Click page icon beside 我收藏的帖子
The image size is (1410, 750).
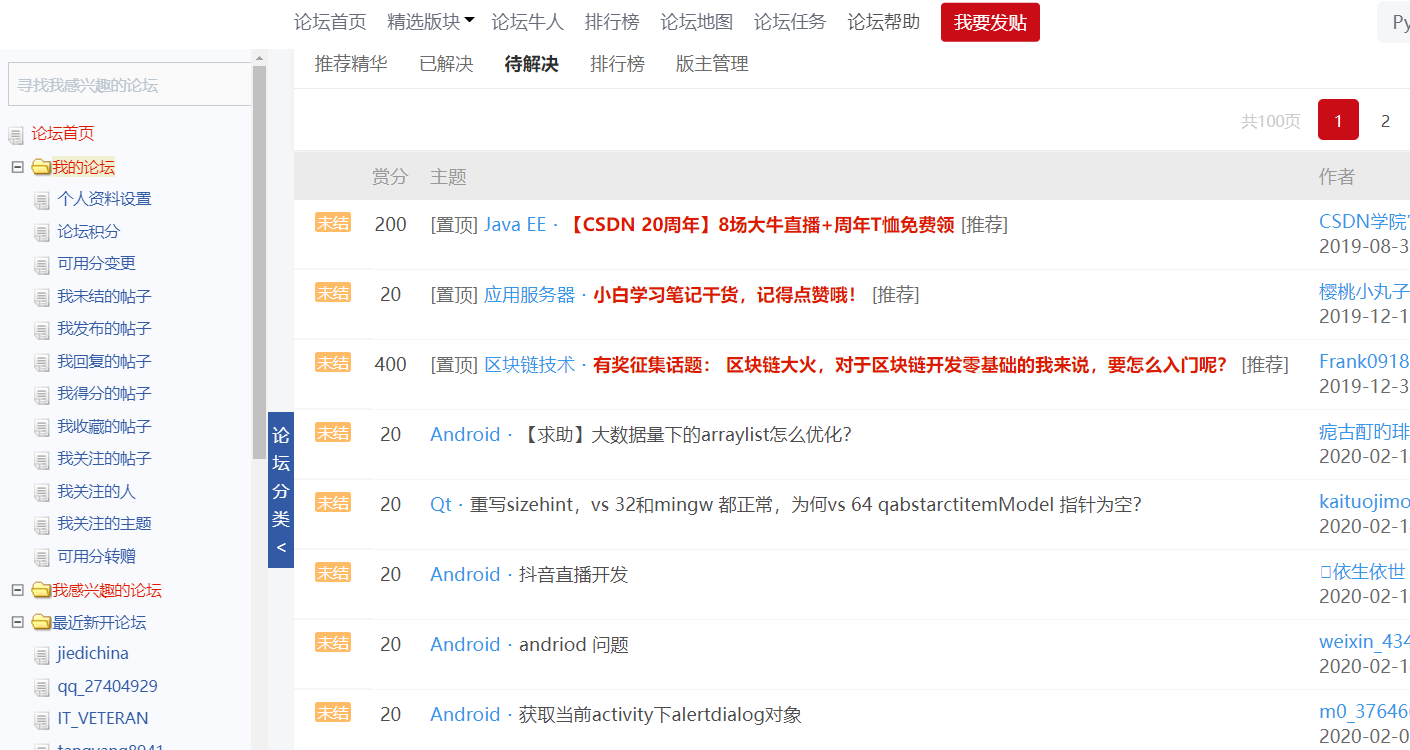(41, 428)
